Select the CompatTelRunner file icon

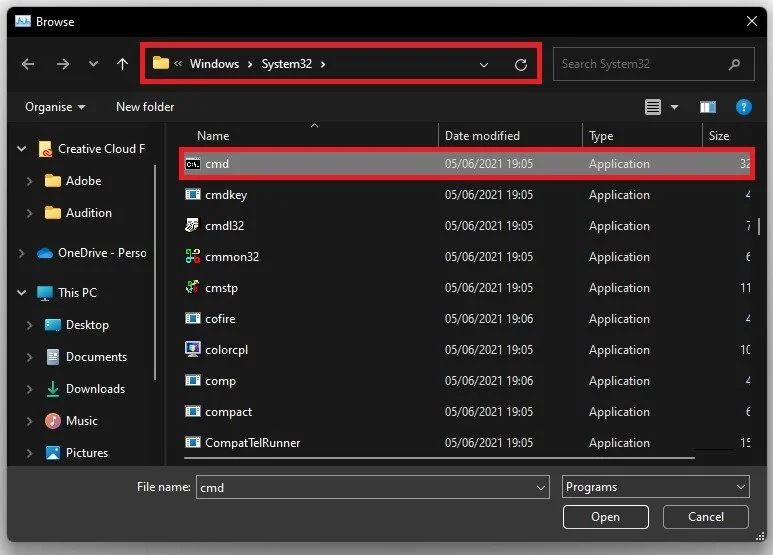pos(193,442)
